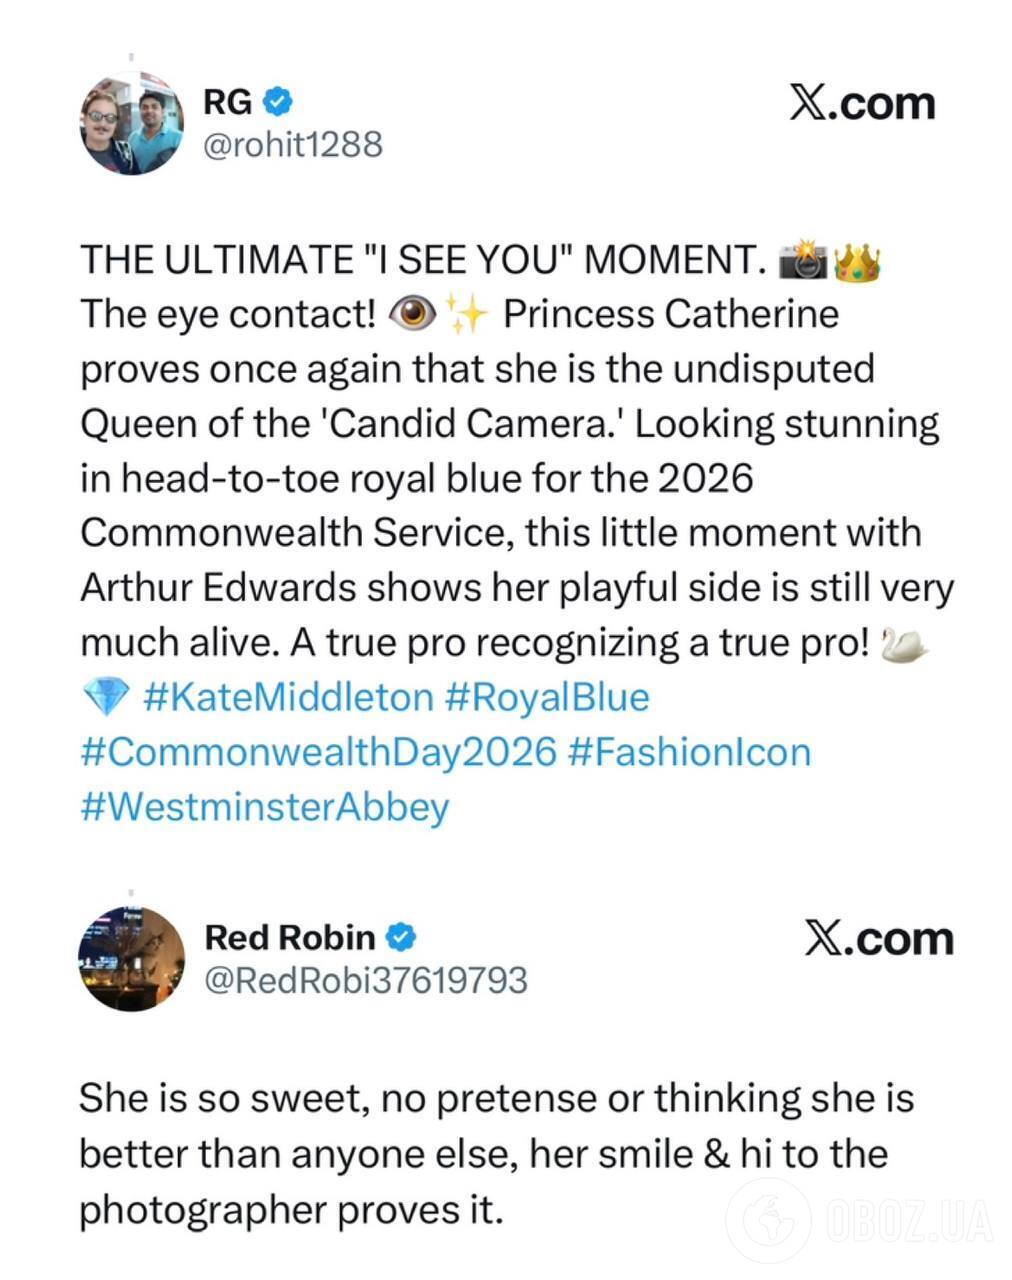The height and width of the screenshot is (1280, 1012).
Task: Click the X.com logo beside RG's post
Action: [x=862, y=104]
